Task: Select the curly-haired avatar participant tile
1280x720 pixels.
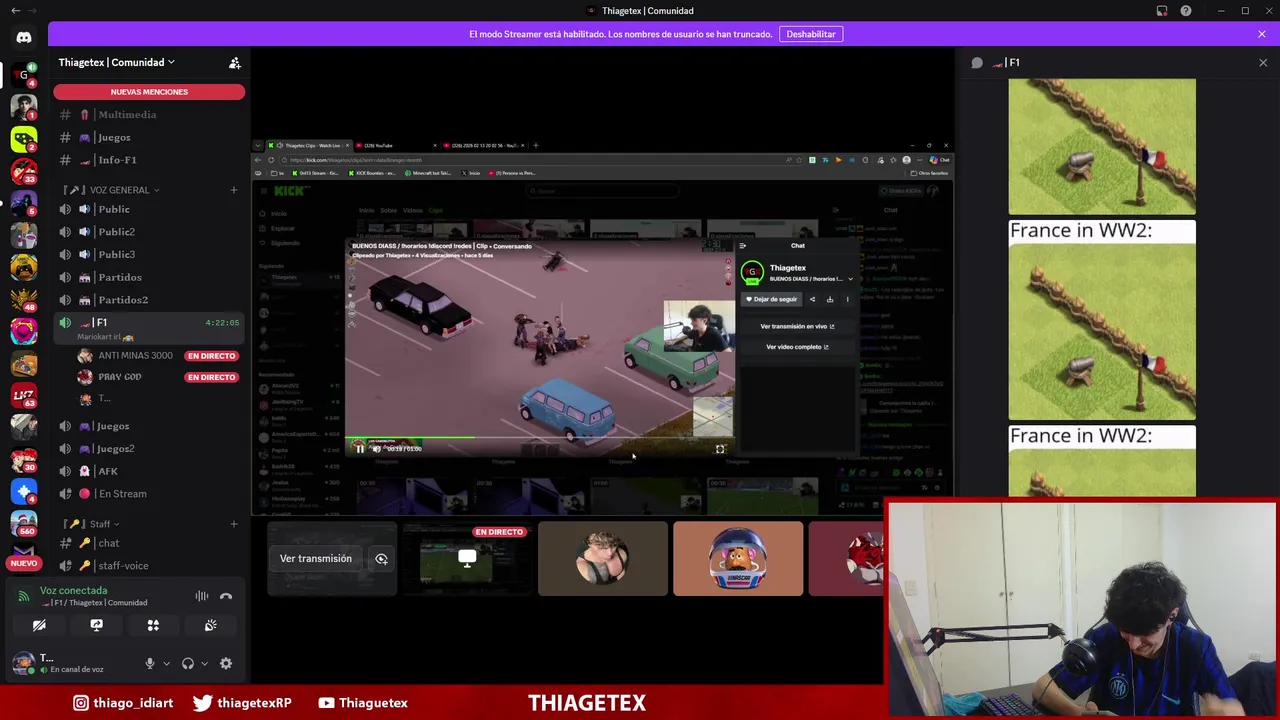Action: (x=602, y=559)
